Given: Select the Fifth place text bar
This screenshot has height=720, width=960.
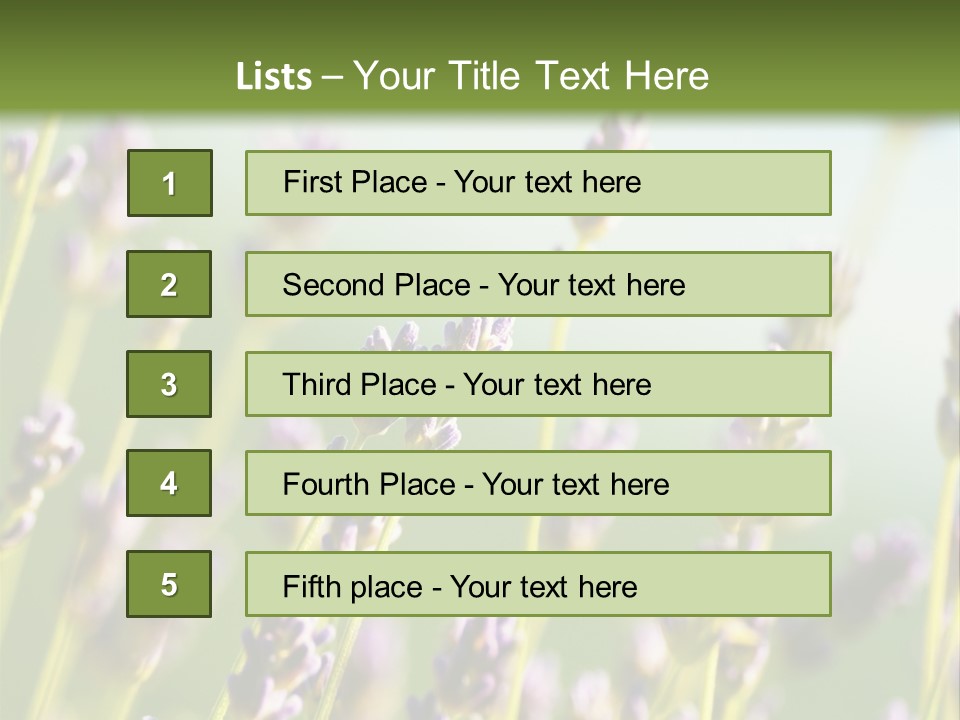Looking at the screenshot, I should click(x=538, y=584).
